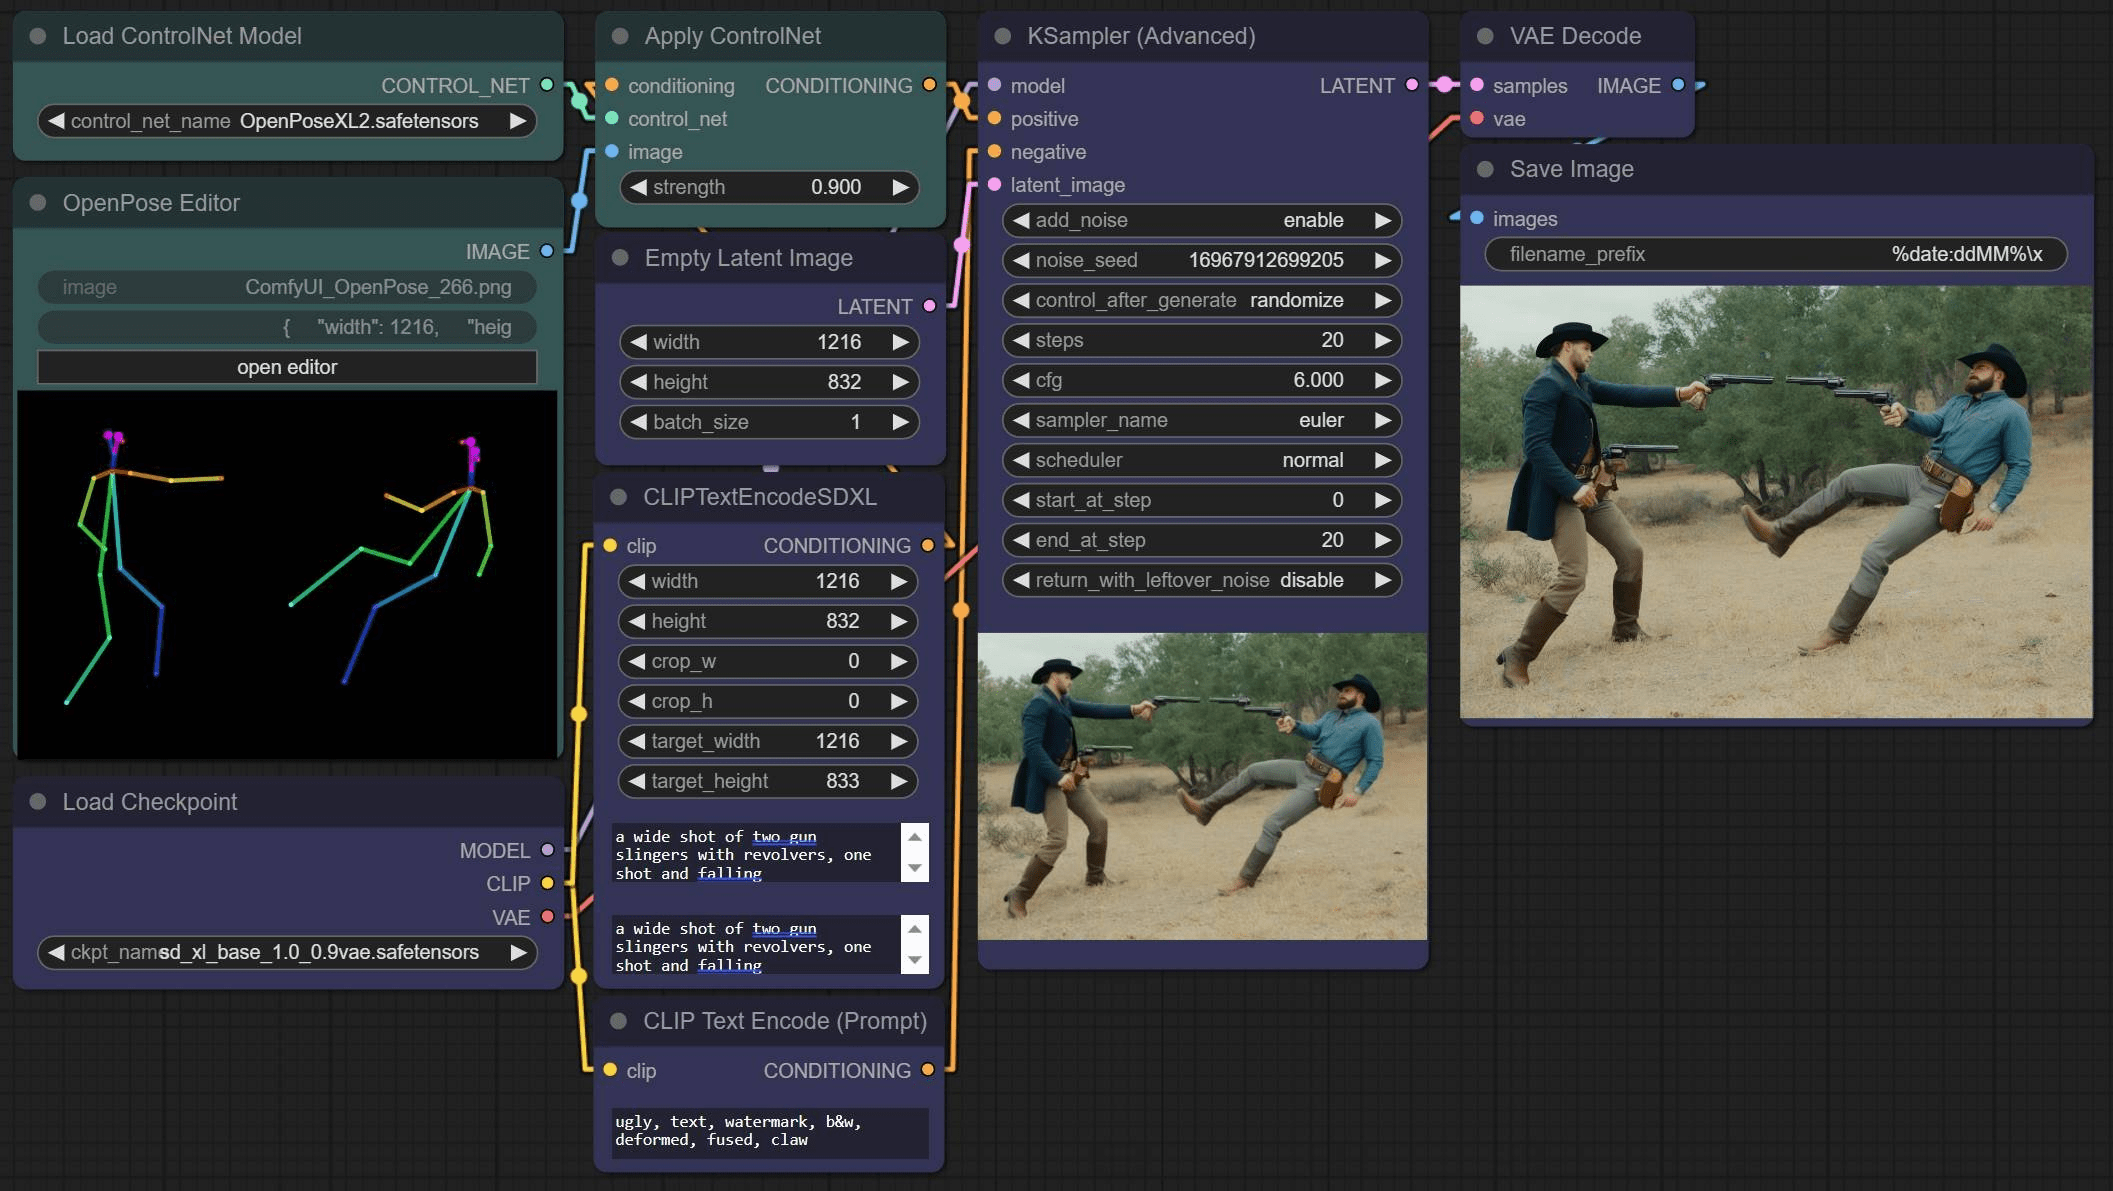
Task: Click the VAE output socket on Load Checkpoint
Action: 547,917
